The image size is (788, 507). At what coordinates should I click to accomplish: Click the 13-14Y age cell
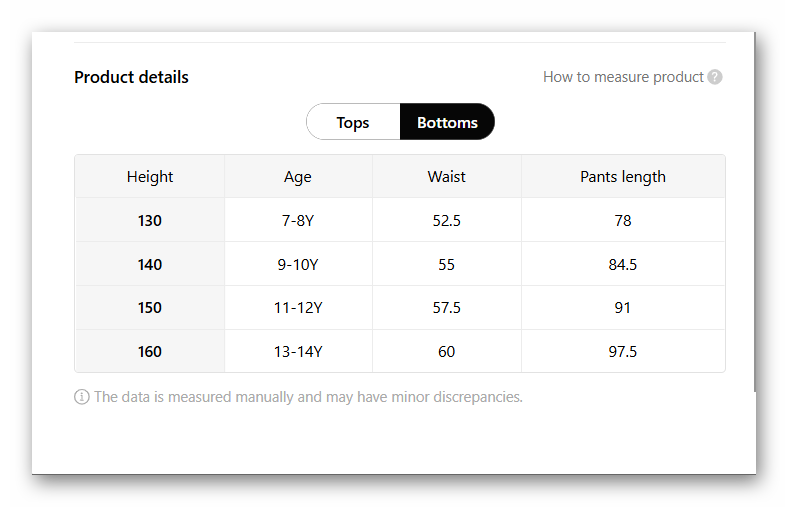(x=298, y=352)
